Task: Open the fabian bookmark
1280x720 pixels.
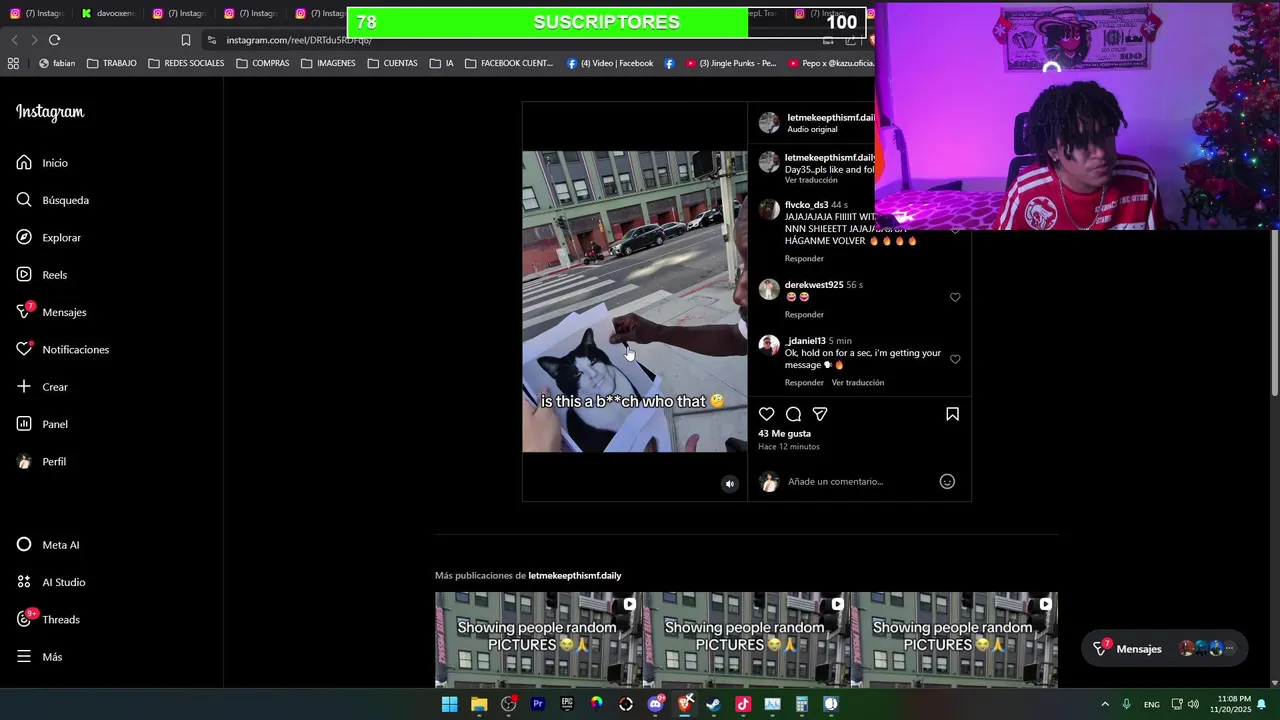Action: (57, 63)
